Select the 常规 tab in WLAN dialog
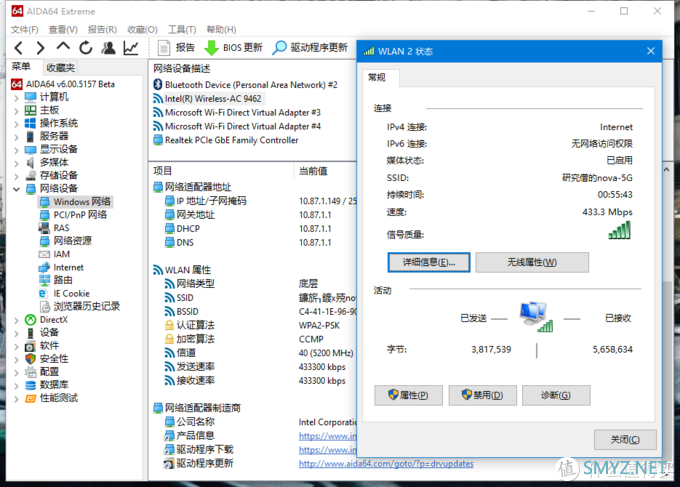 (380, 78)
